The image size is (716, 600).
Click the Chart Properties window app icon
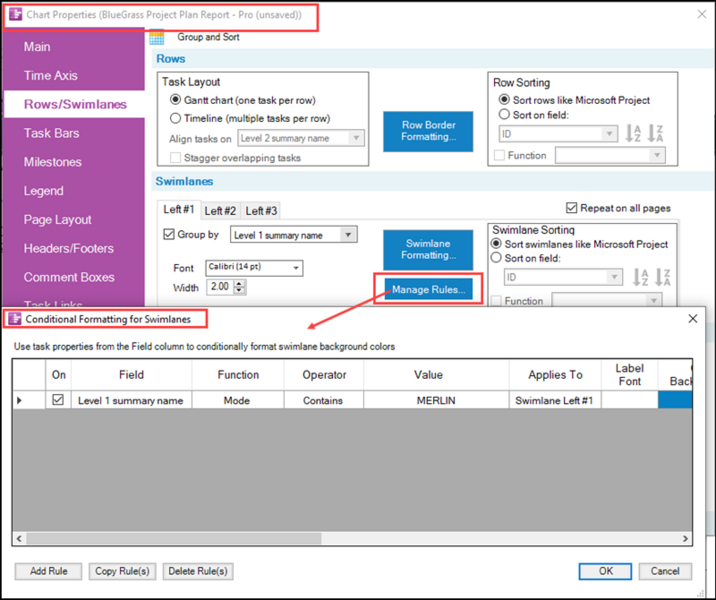click(x=16, y=14)
